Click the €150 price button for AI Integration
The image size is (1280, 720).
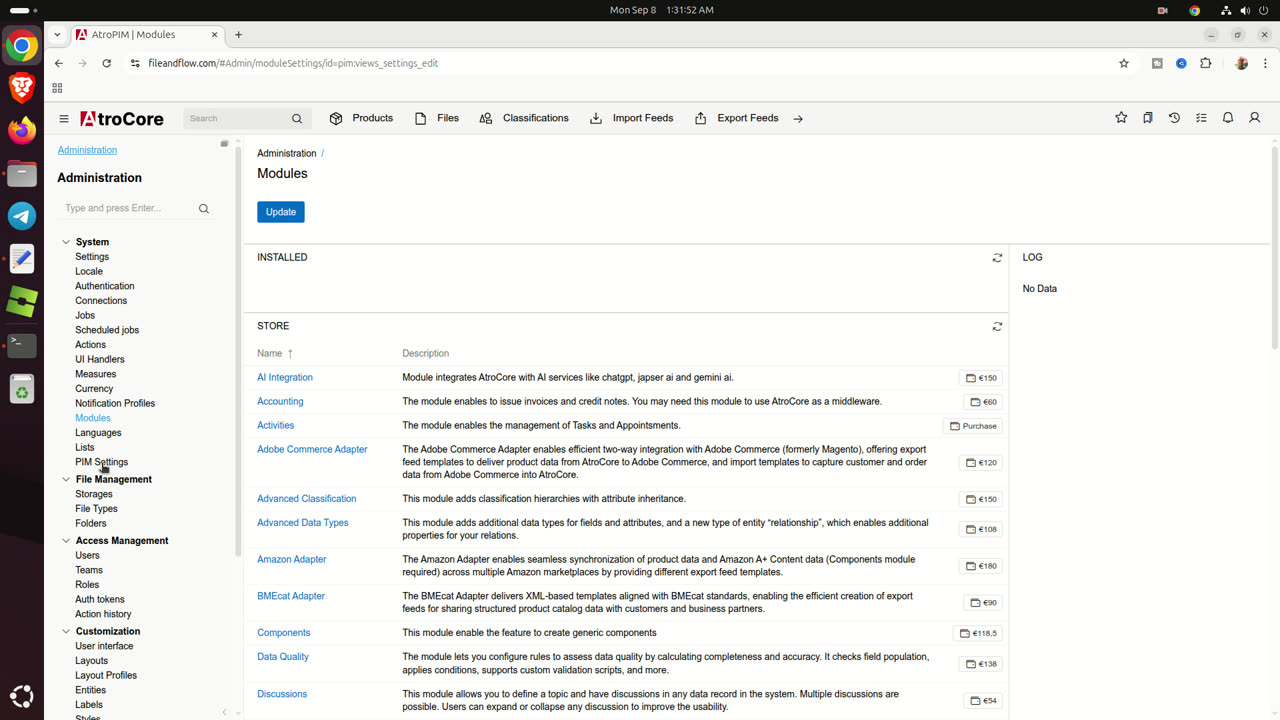pyautogui.click(x=981, y=378)
